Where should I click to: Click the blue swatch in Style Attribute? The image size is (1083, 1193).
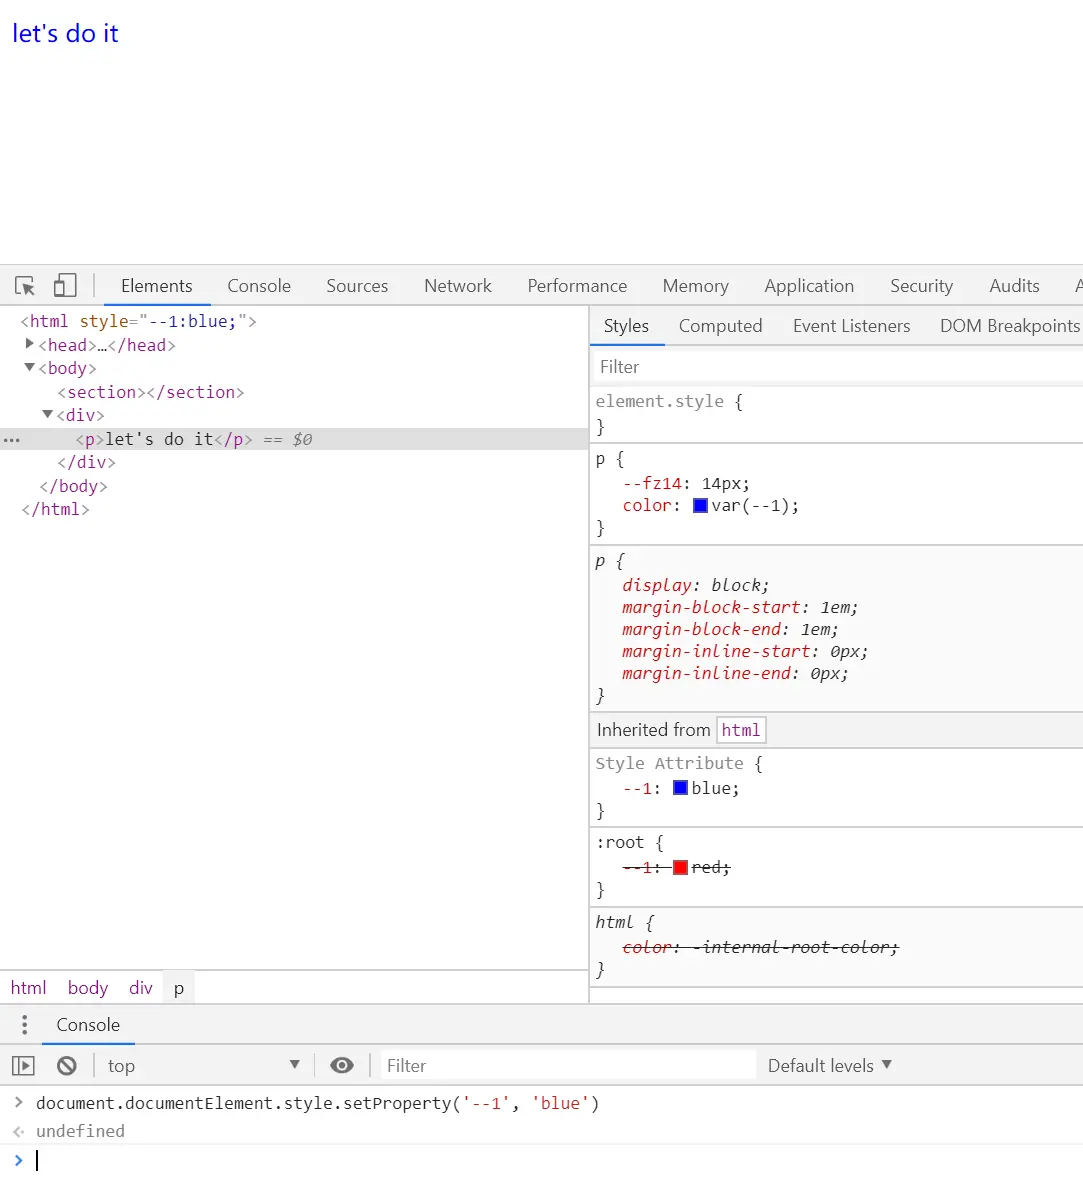tap(680, 787)
